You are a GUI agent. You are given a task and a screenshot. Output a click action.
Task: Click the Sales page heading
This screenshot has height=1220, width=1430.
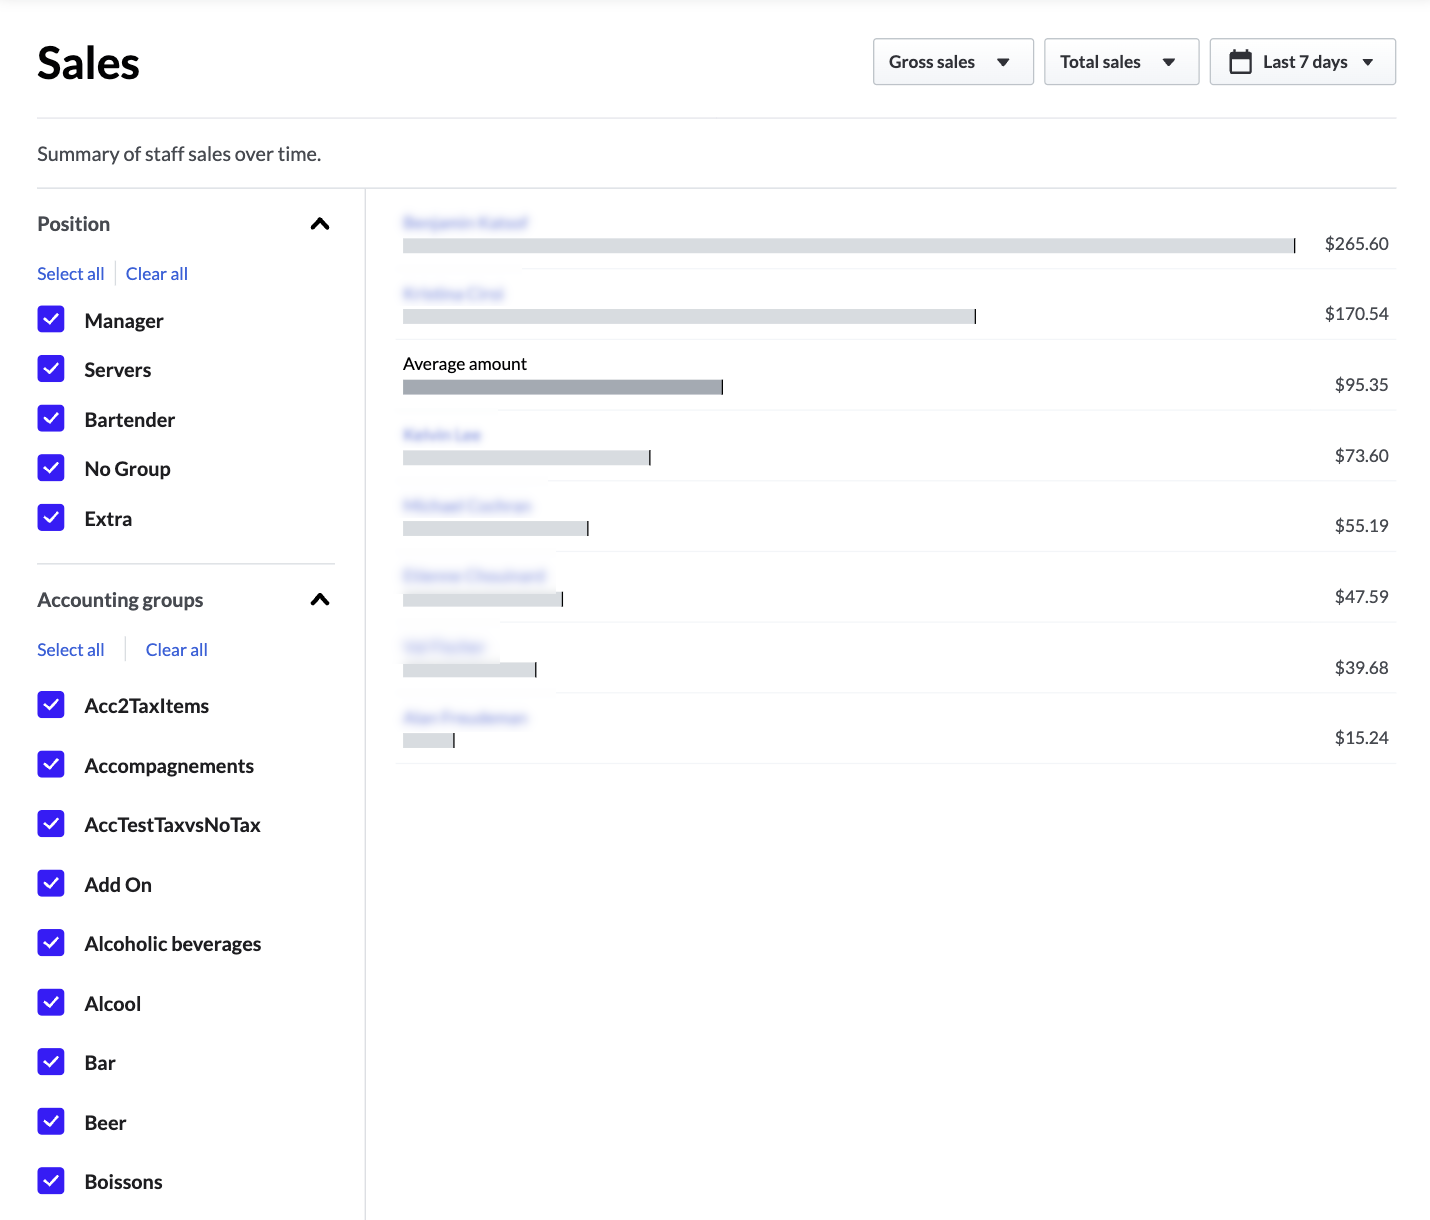[88, 63]
